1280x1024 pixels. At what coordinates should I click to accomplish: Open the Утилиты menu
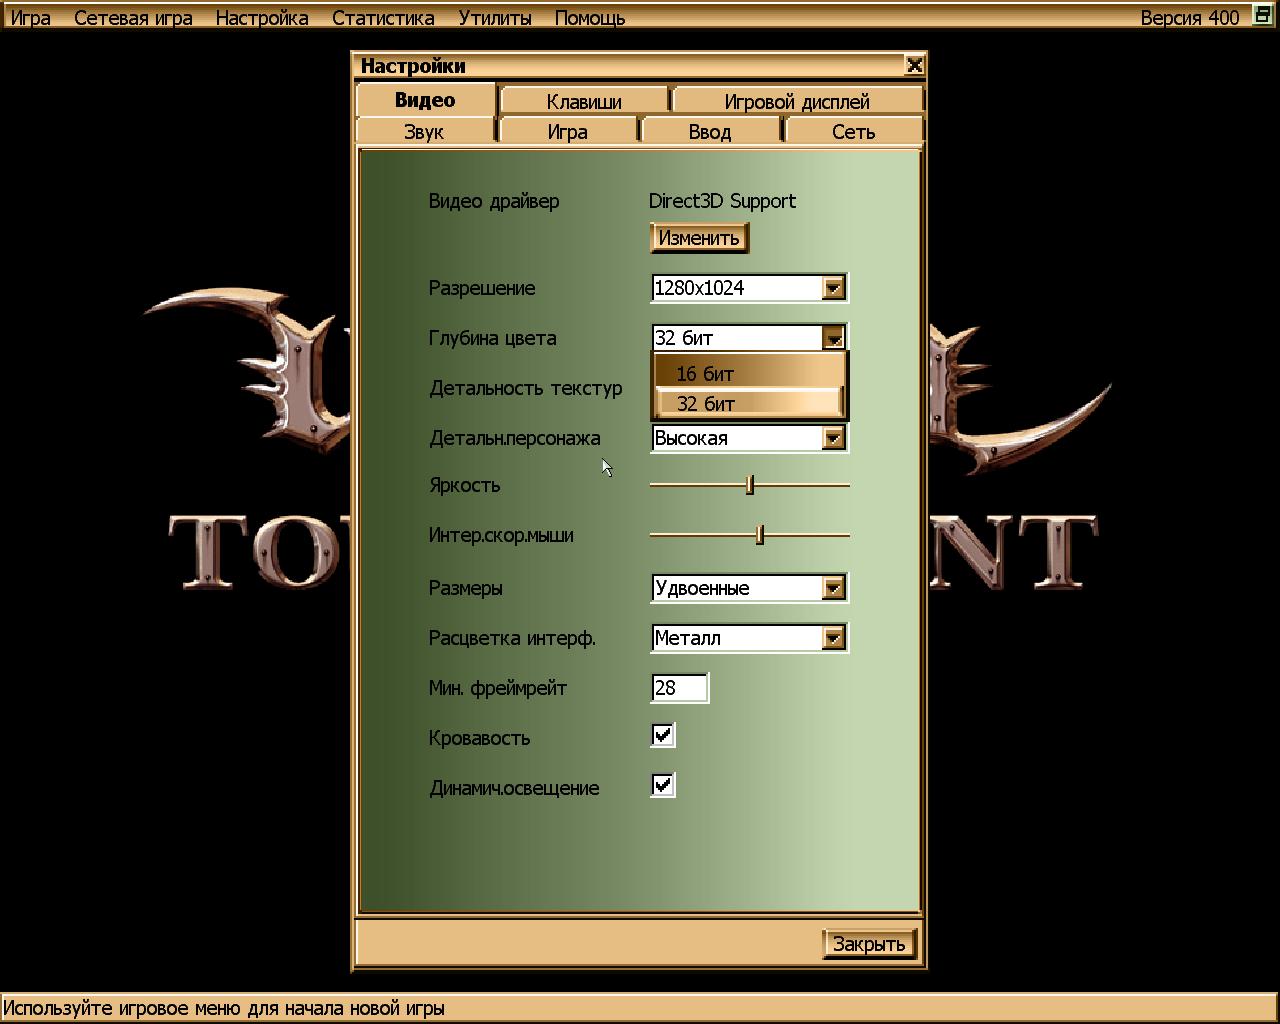[494, 18]
